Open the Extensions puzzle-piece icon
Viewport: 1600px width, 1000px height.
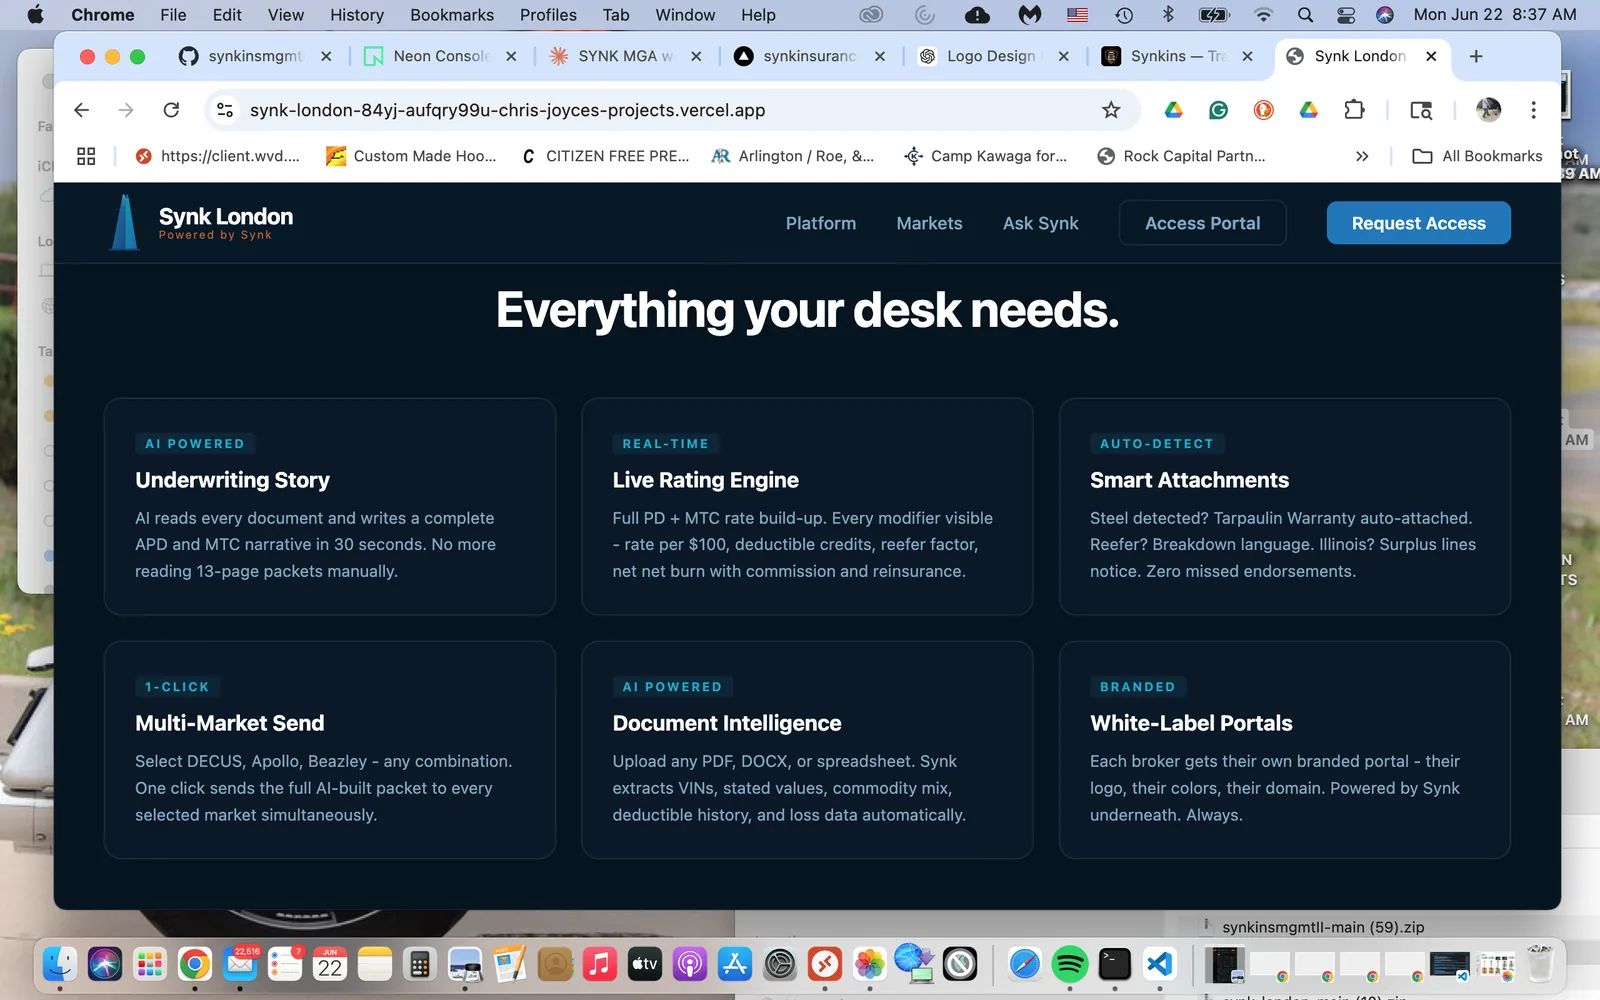(1354, 110)
